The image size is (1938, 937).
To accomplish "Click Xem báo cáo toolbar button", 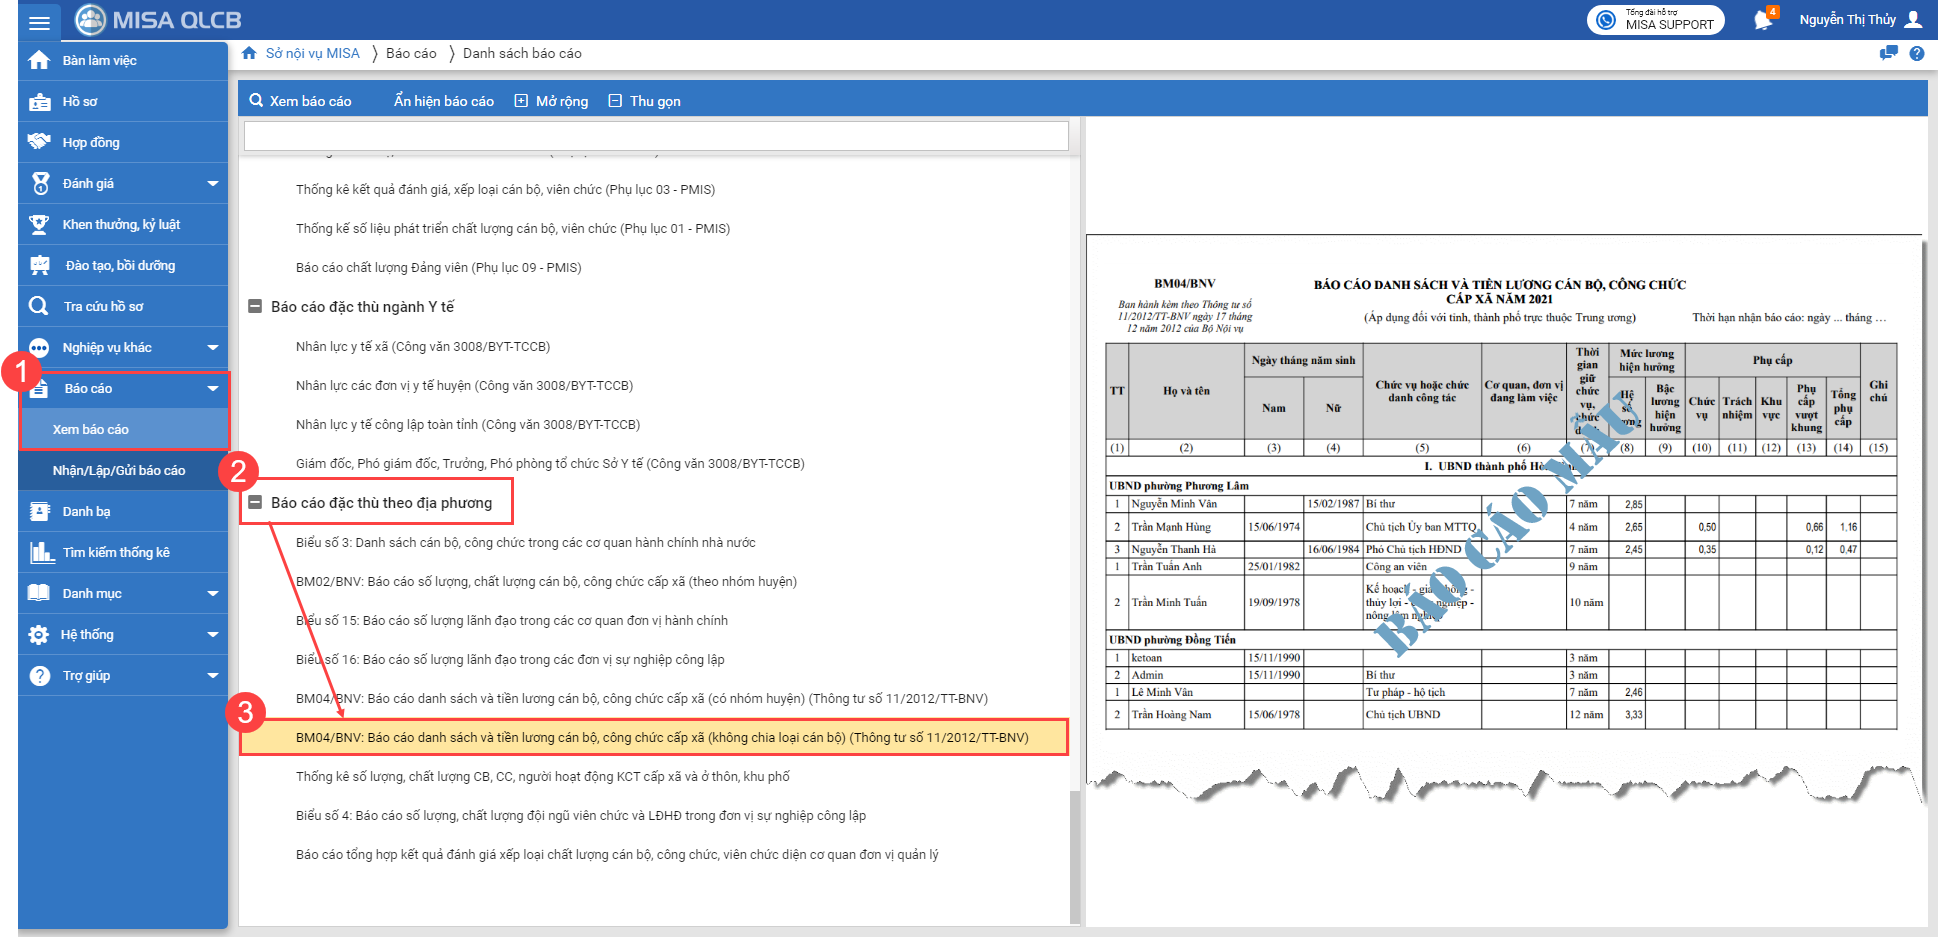I will click(x=300, y=101).
